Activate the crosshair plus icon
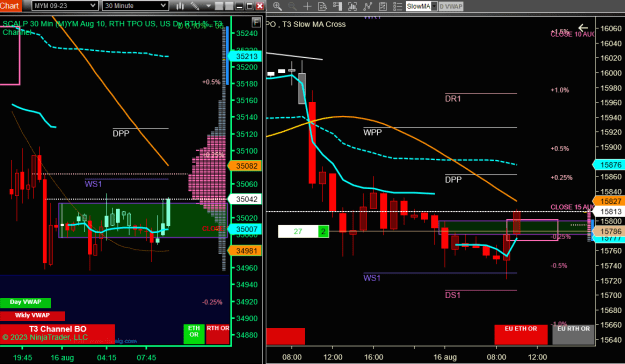625x364 pixels. point(307,6)
